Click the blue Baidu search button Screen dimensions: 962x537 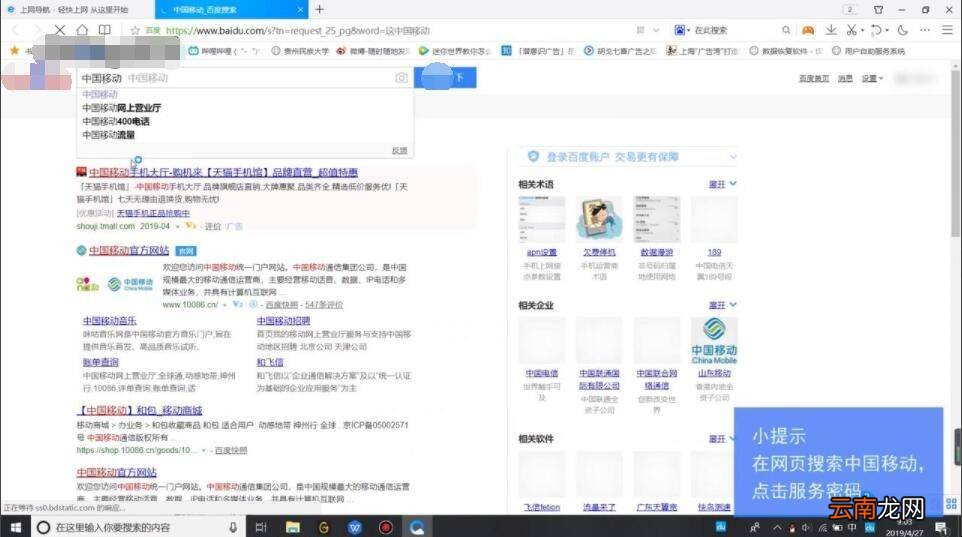coord(445,78)
